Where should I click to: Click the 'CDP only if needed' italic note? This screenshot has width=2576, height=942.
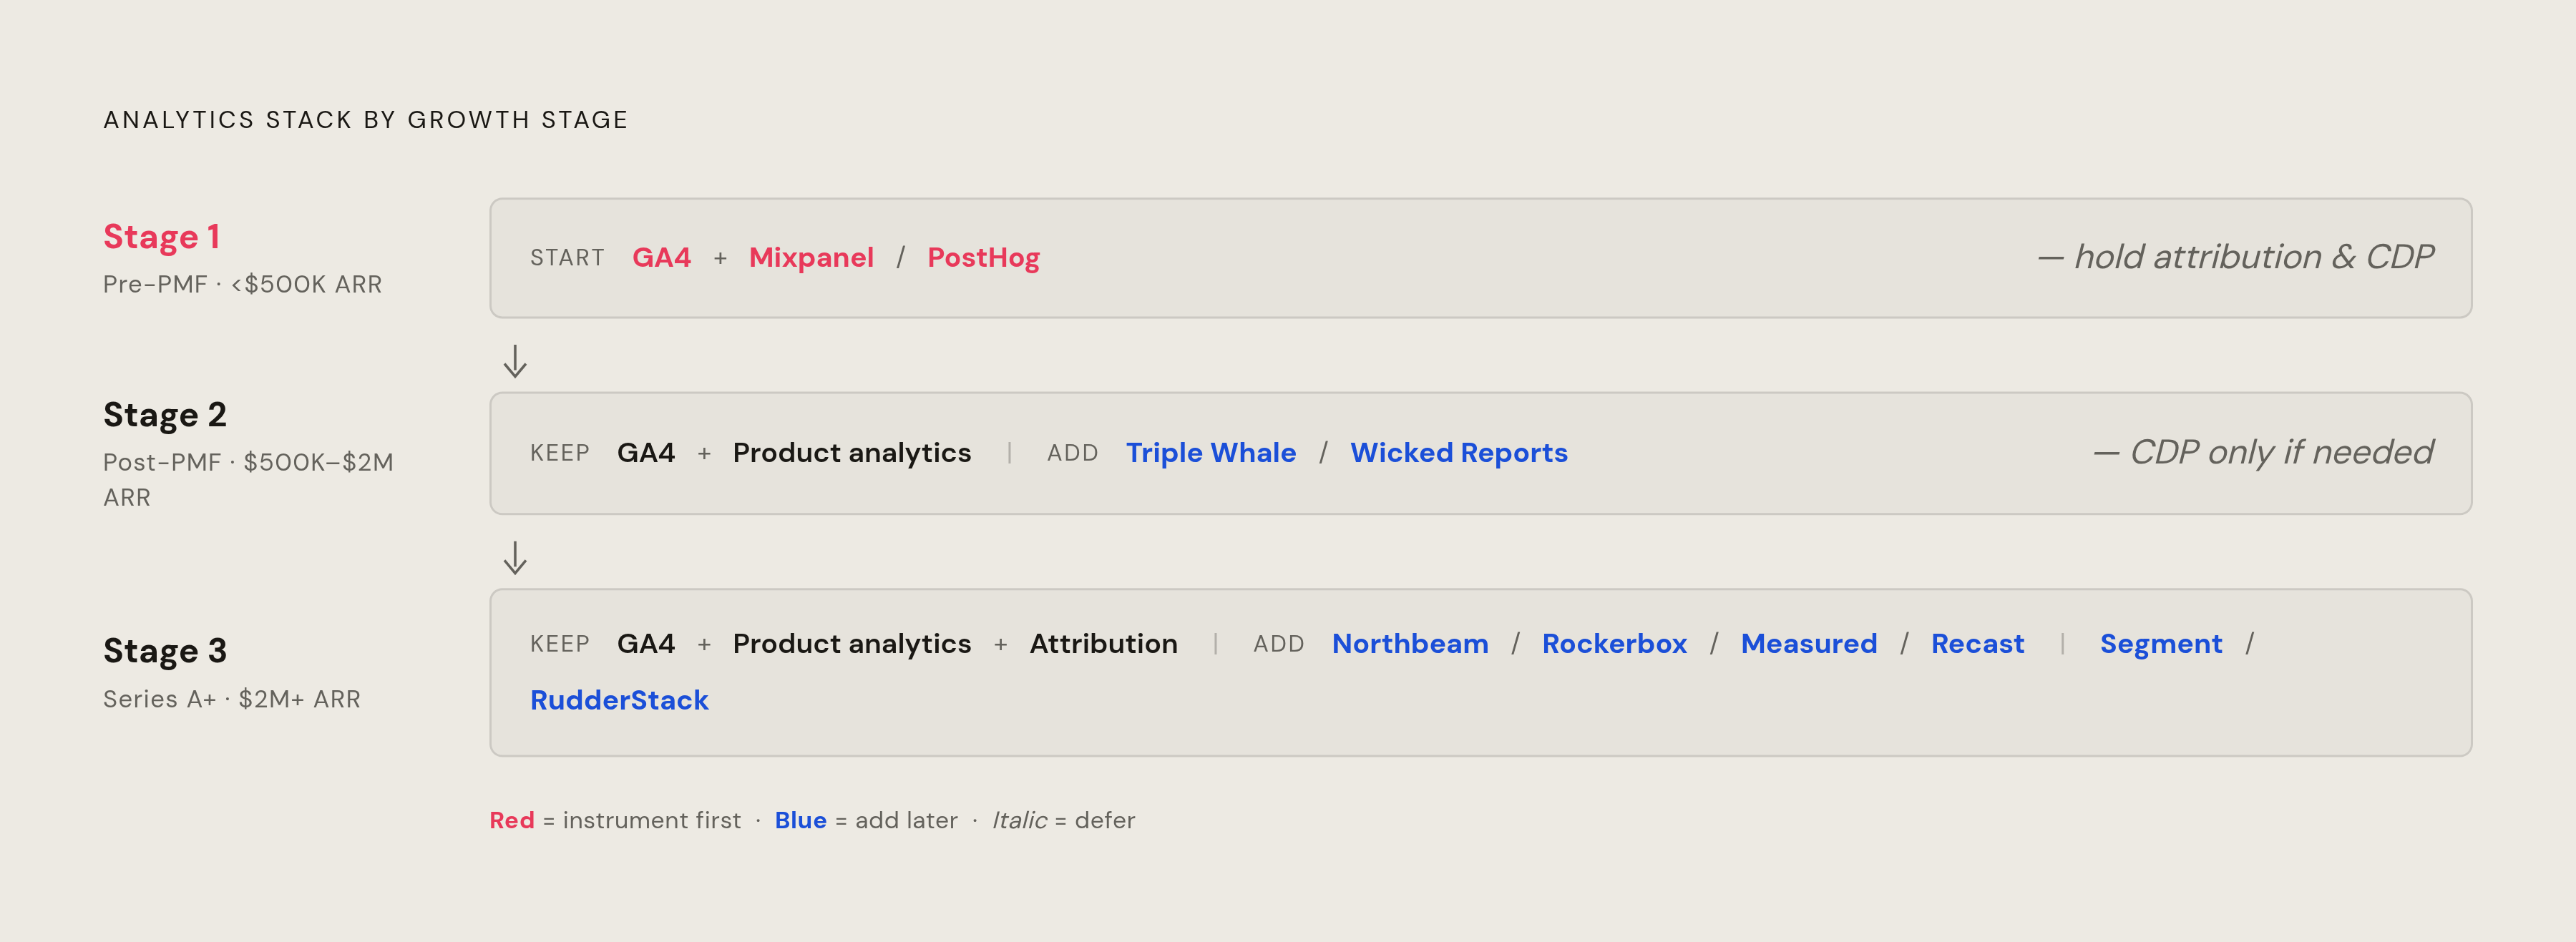(x=2263, y=453)
